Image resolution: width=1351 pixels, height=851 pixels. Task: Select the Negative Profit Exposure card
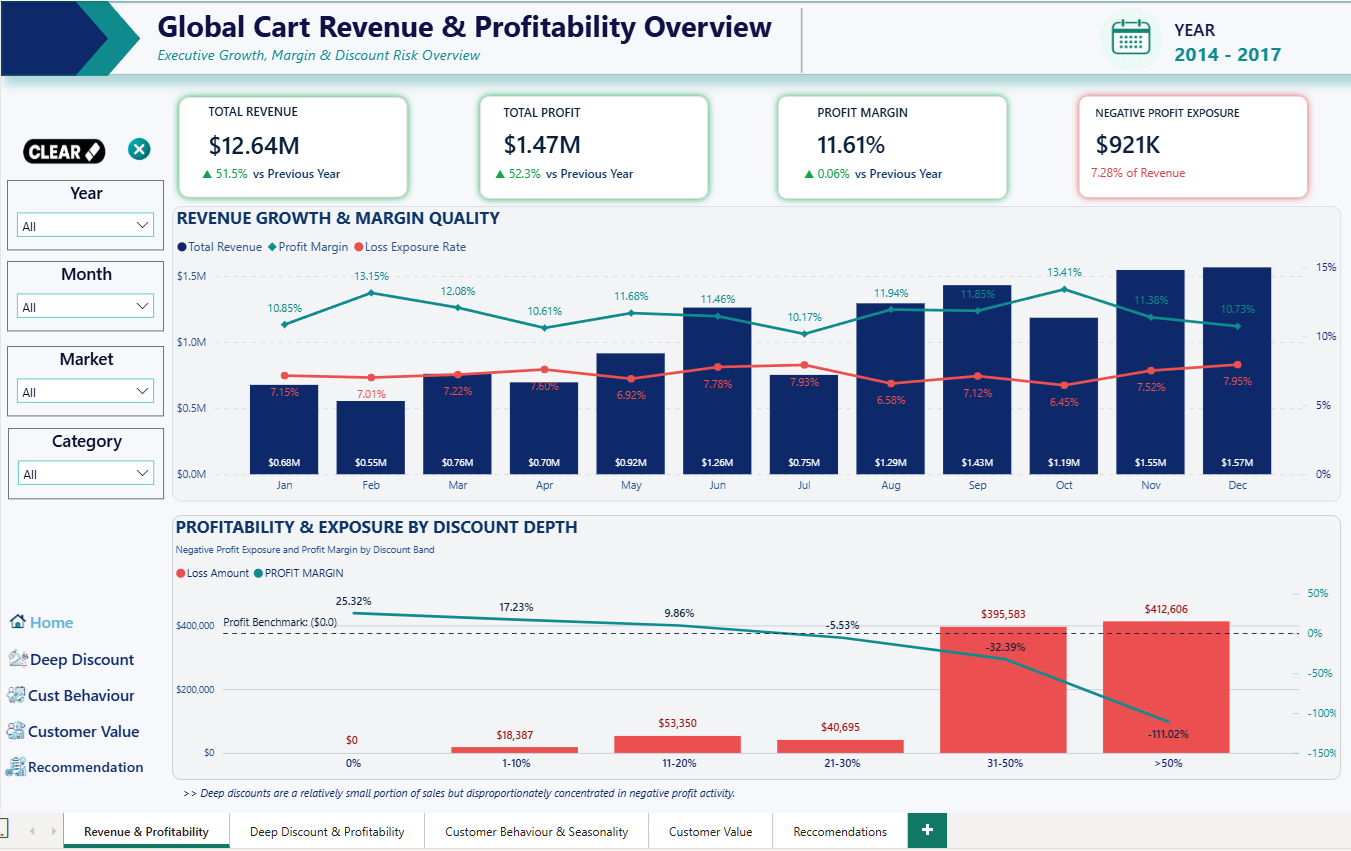1193,147
